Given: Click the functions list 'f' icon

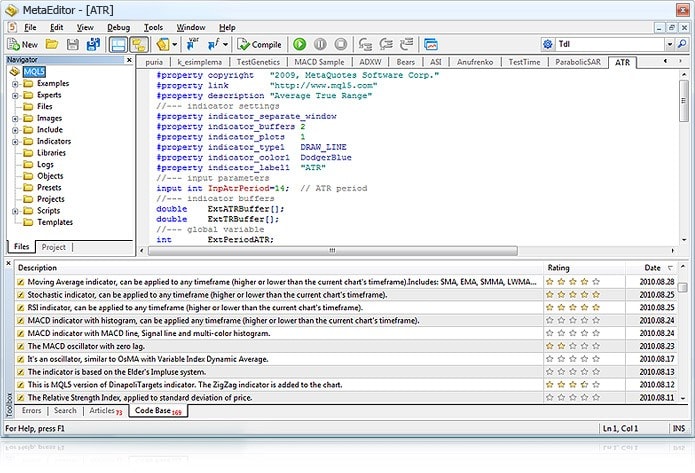Looking at the screenshot, I should [x=214, y=44].
